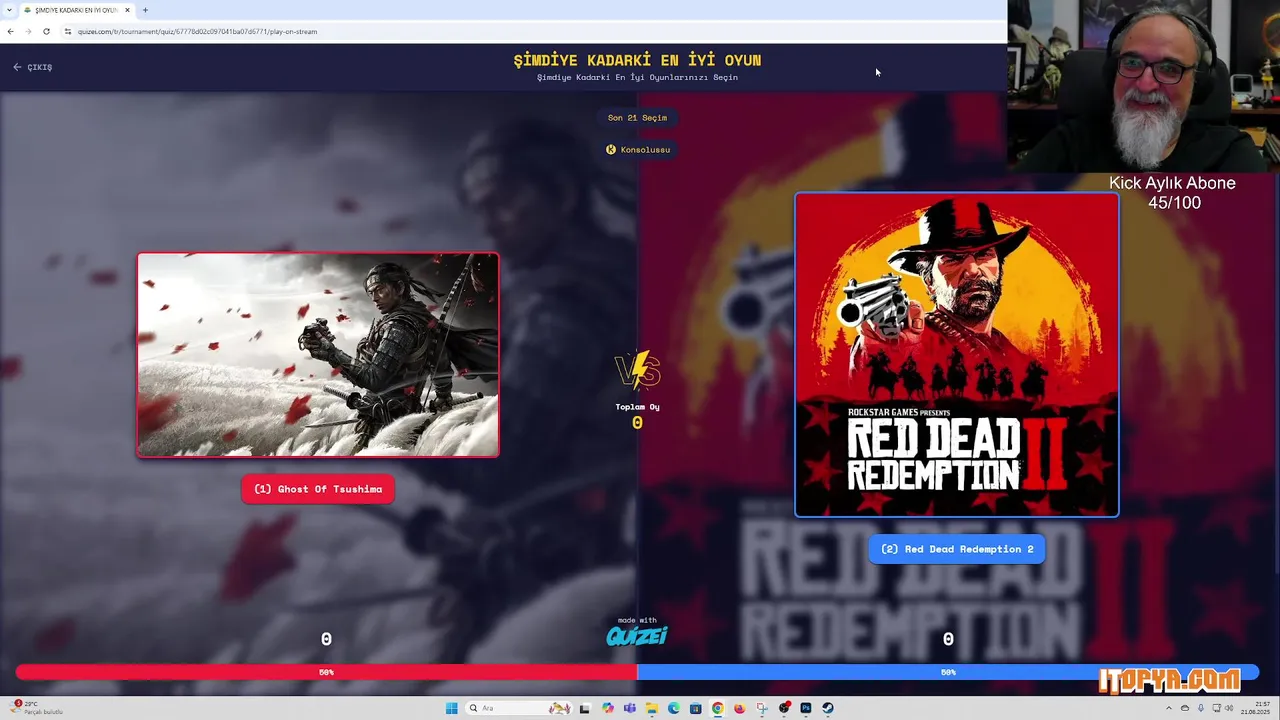Click the Toplam Oy counter
1280x720 pixels.
[637, 416]
